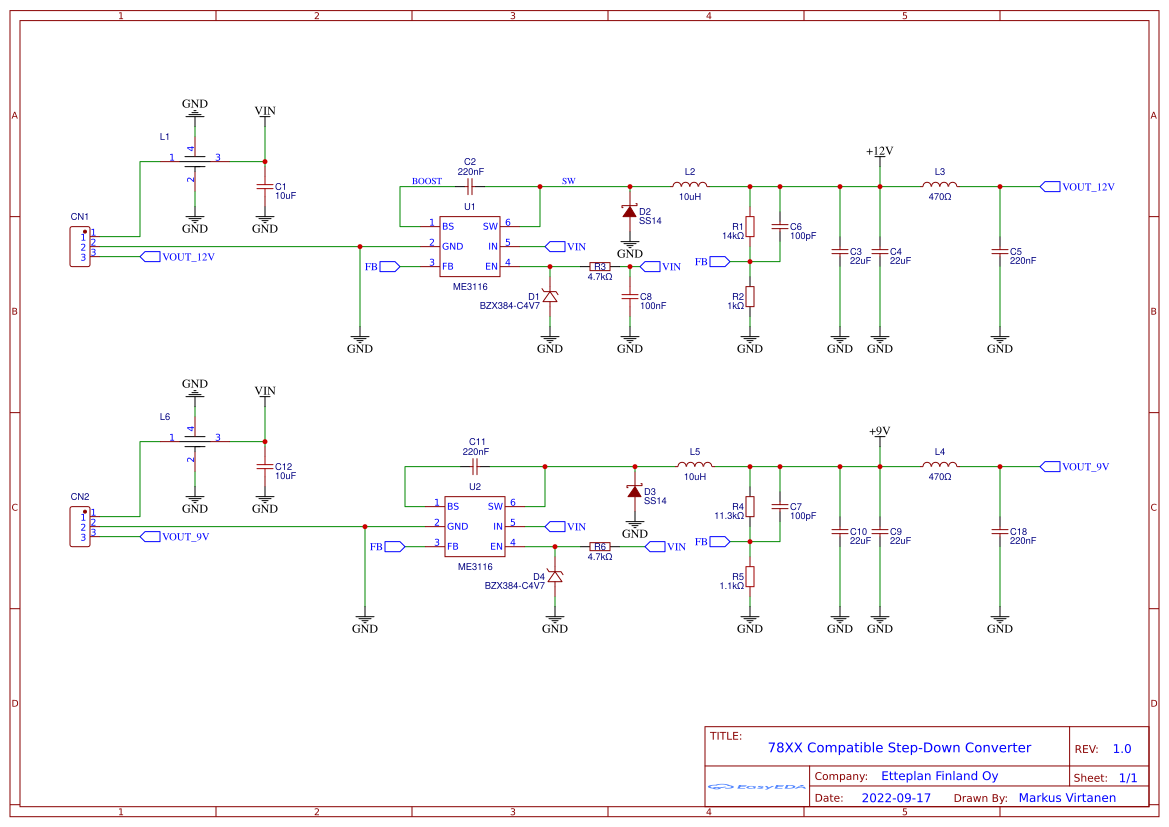Screen dimensions: 1169x827
Task: Click the title text 78XX Compatible Step-Down Converter
Action: click(899, 747)
